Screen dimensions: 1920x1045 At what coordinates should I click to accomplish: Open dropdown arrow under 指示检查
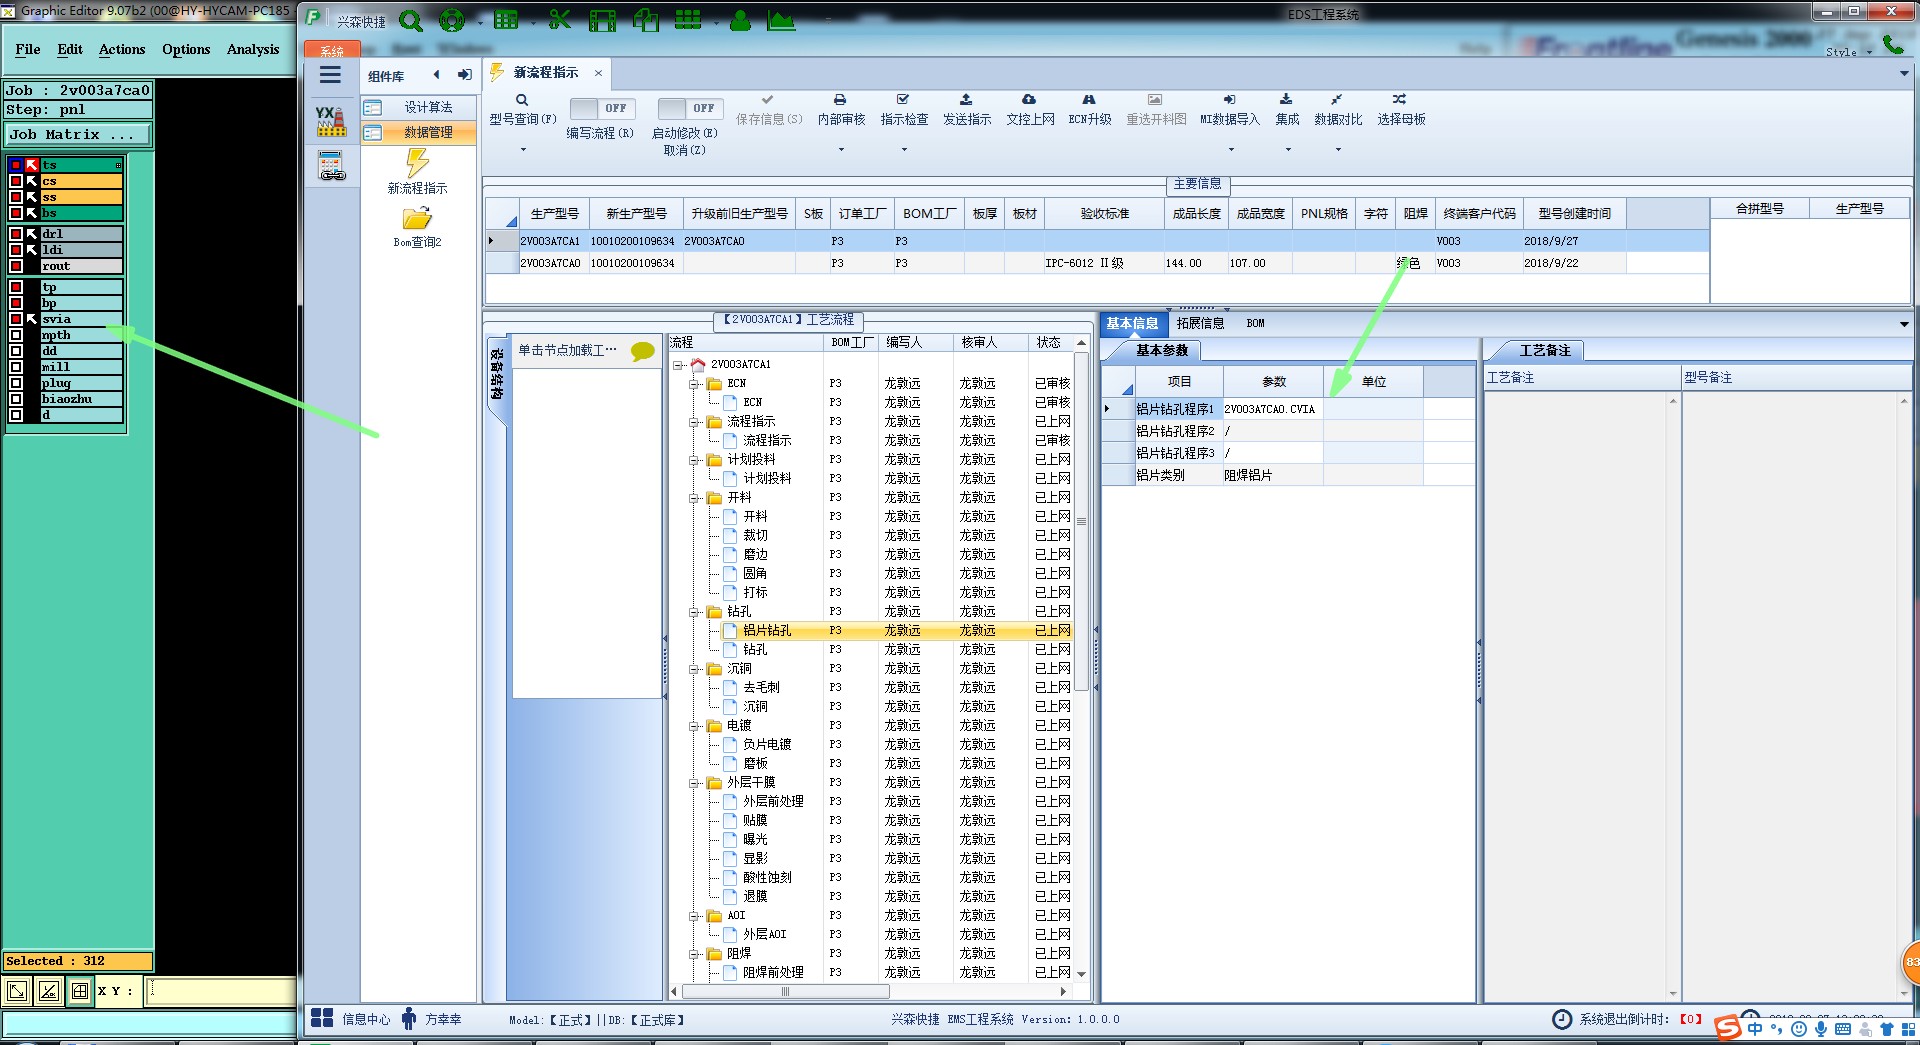pyautogui.click(x=904, y=150)
